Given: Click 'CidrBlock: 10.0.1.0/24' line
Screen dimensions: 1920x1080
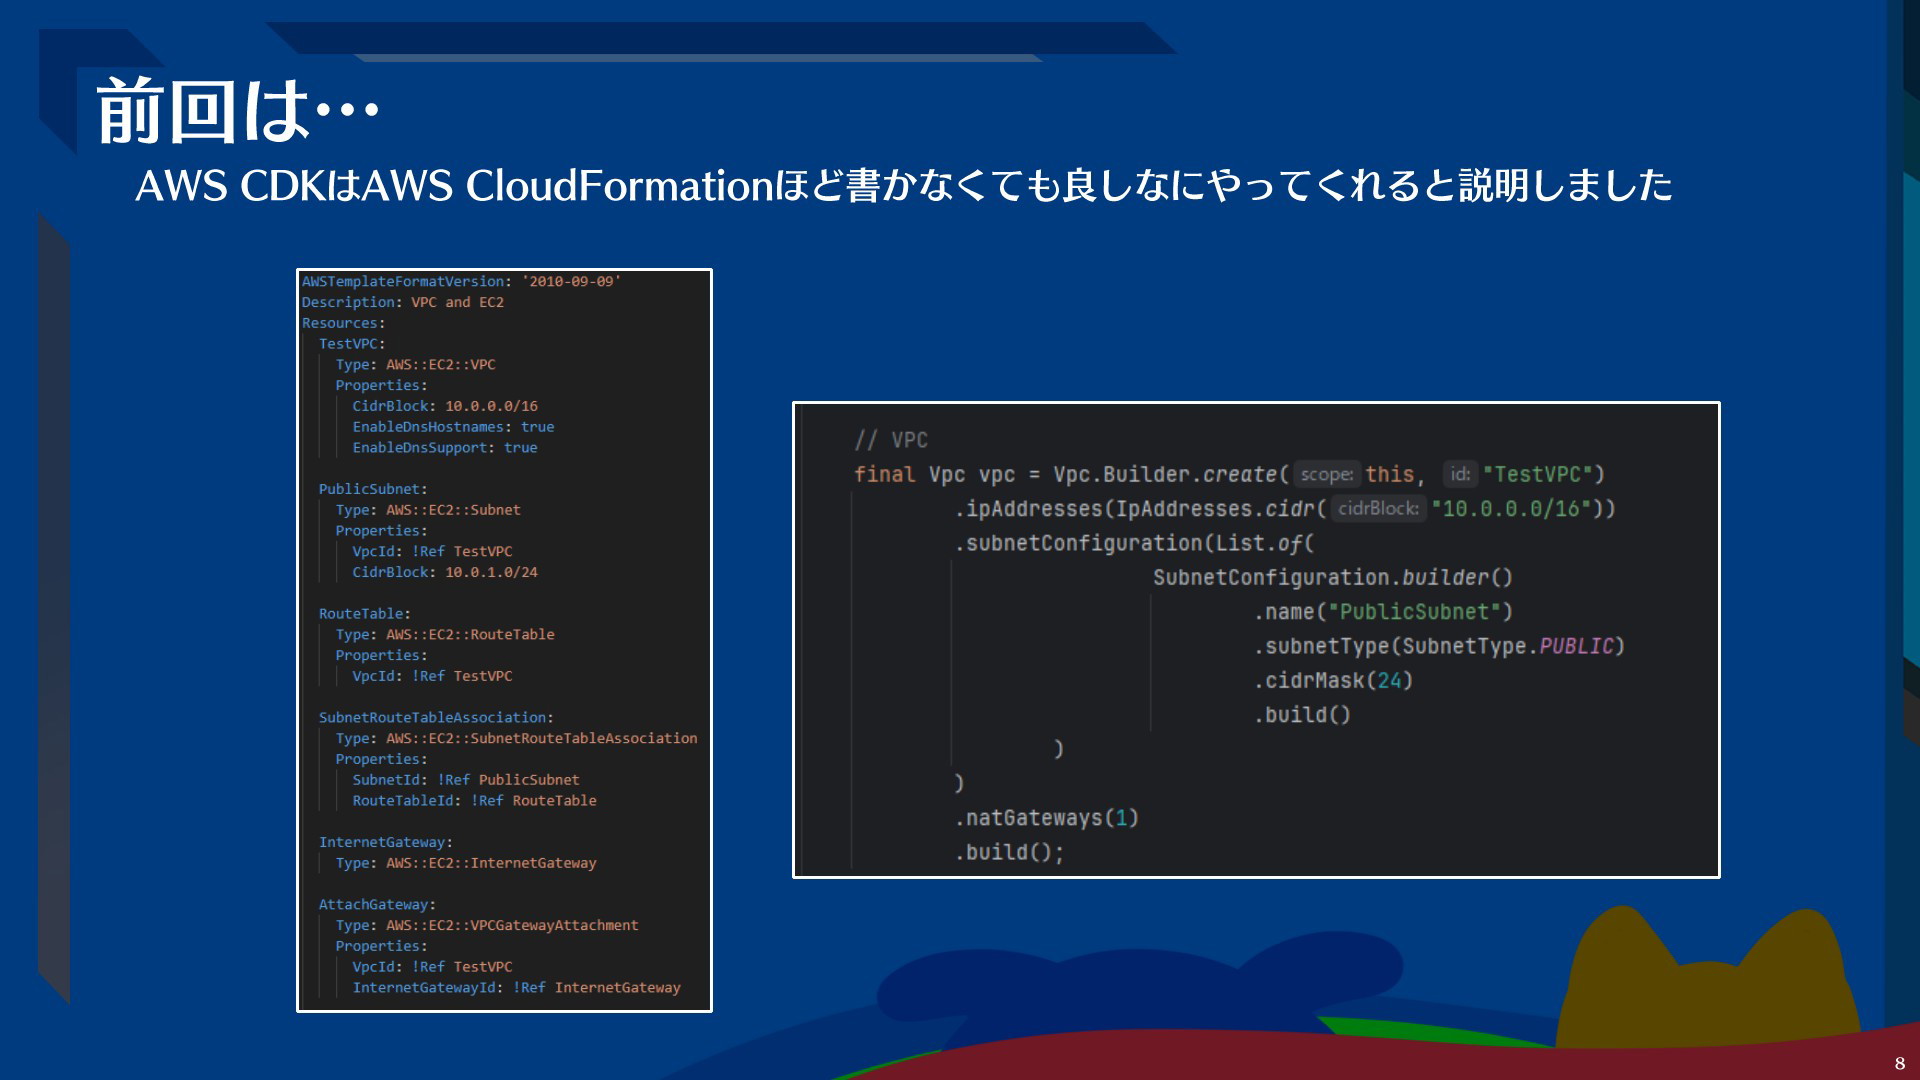Looking at the screenshot, I should [x=445, y=572].
